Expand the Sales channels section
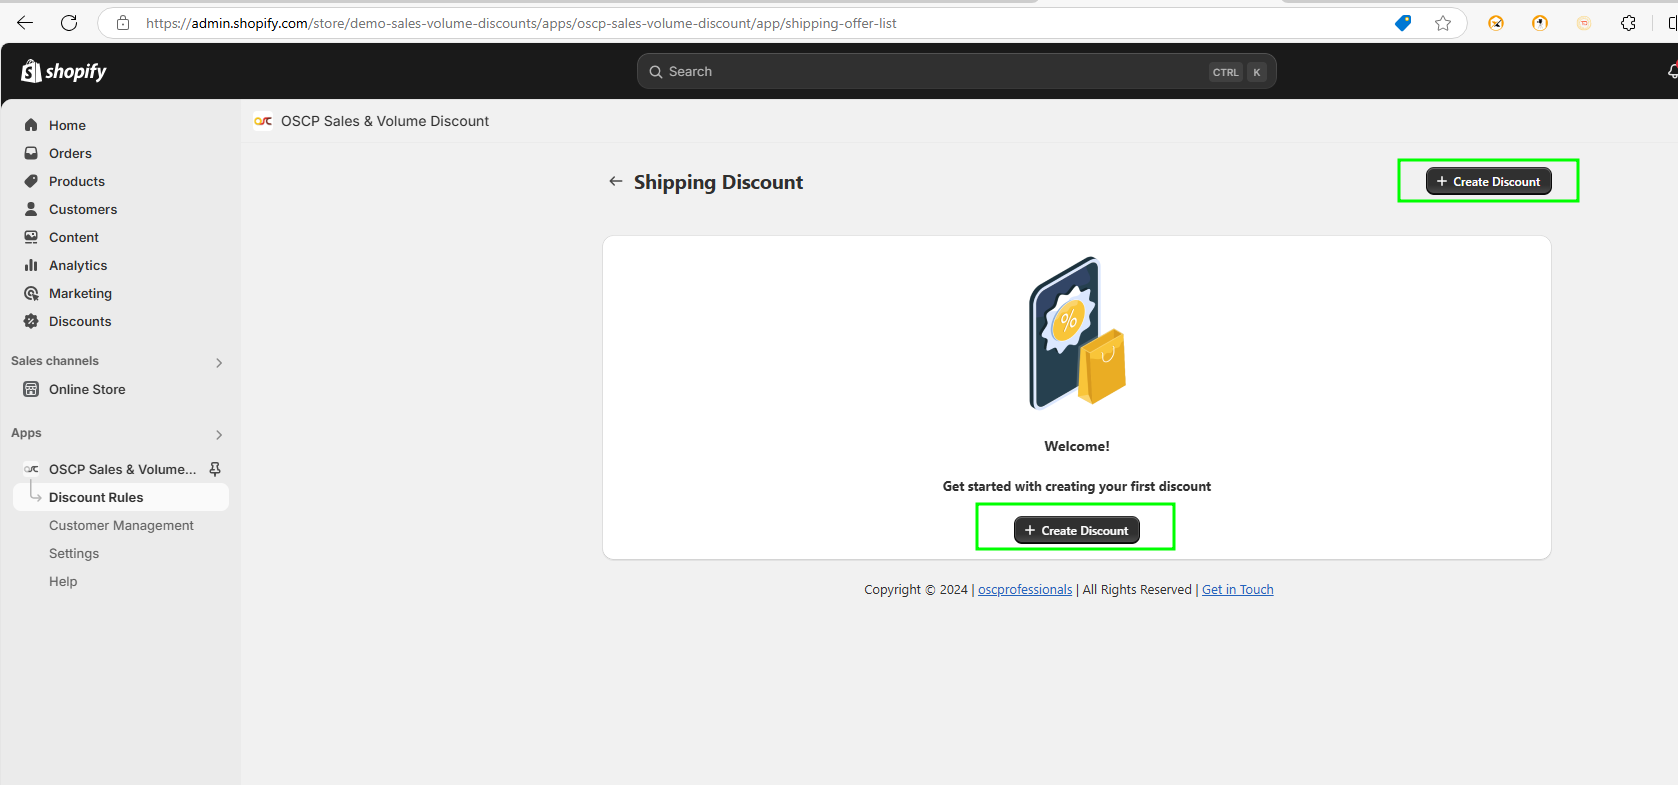Viewport: 1678px width, 785px height. (219, 362)
